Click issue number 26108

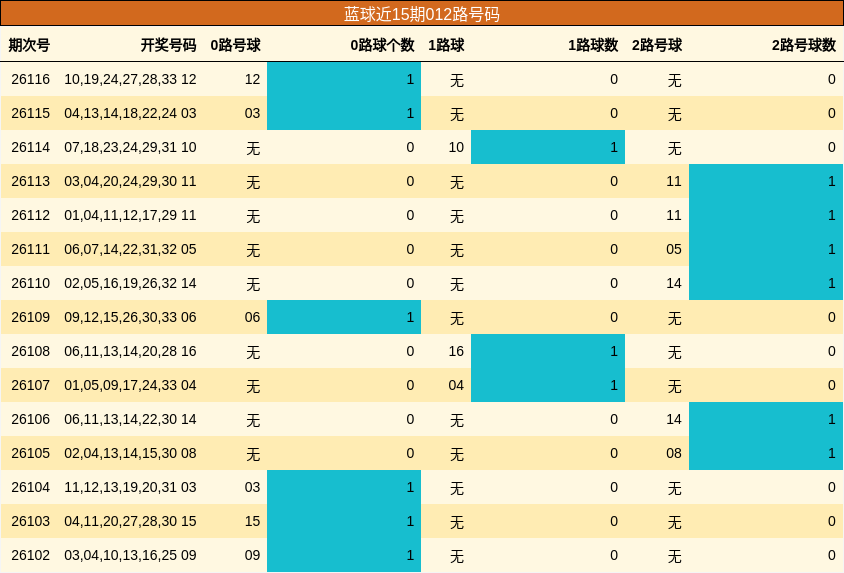31,351
